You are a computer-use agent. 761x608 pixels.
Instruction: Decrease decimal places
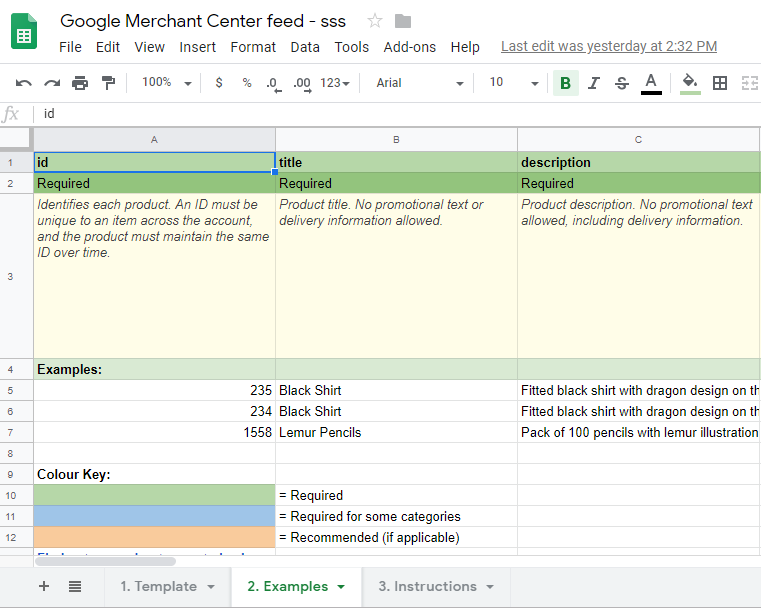tap(274, 83)
